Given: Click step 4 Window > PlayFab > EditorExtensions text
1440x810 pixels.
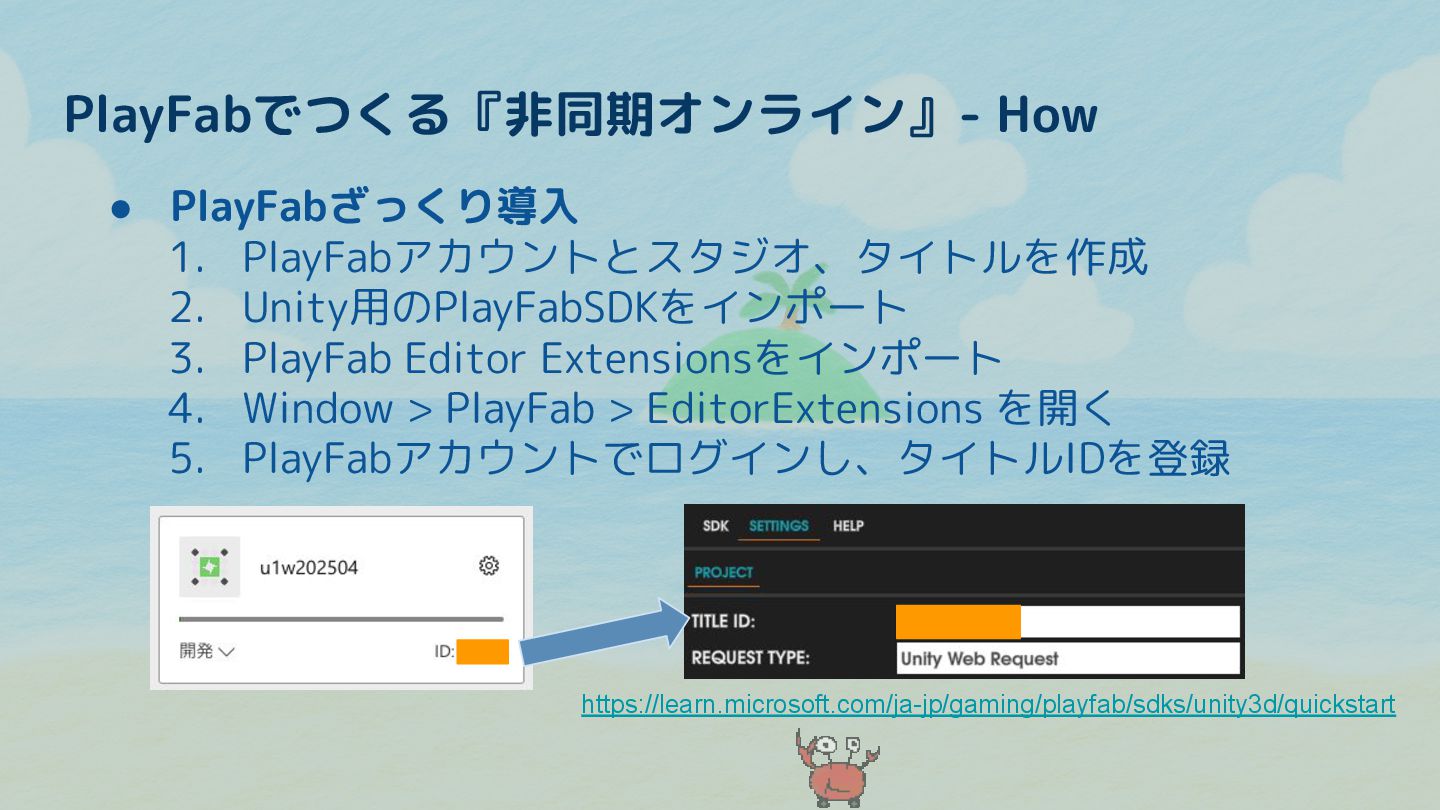Looking at the screenshot, I should [x=678, y=408].
